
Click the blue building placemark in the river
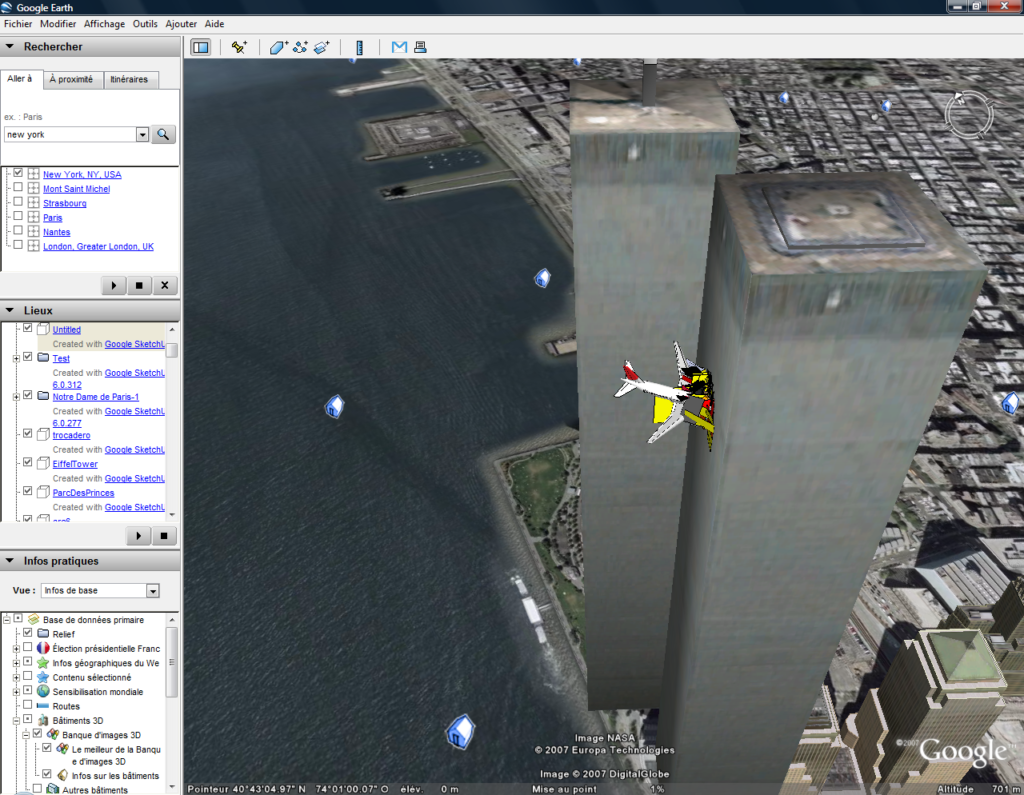click(x=334, y=406)
